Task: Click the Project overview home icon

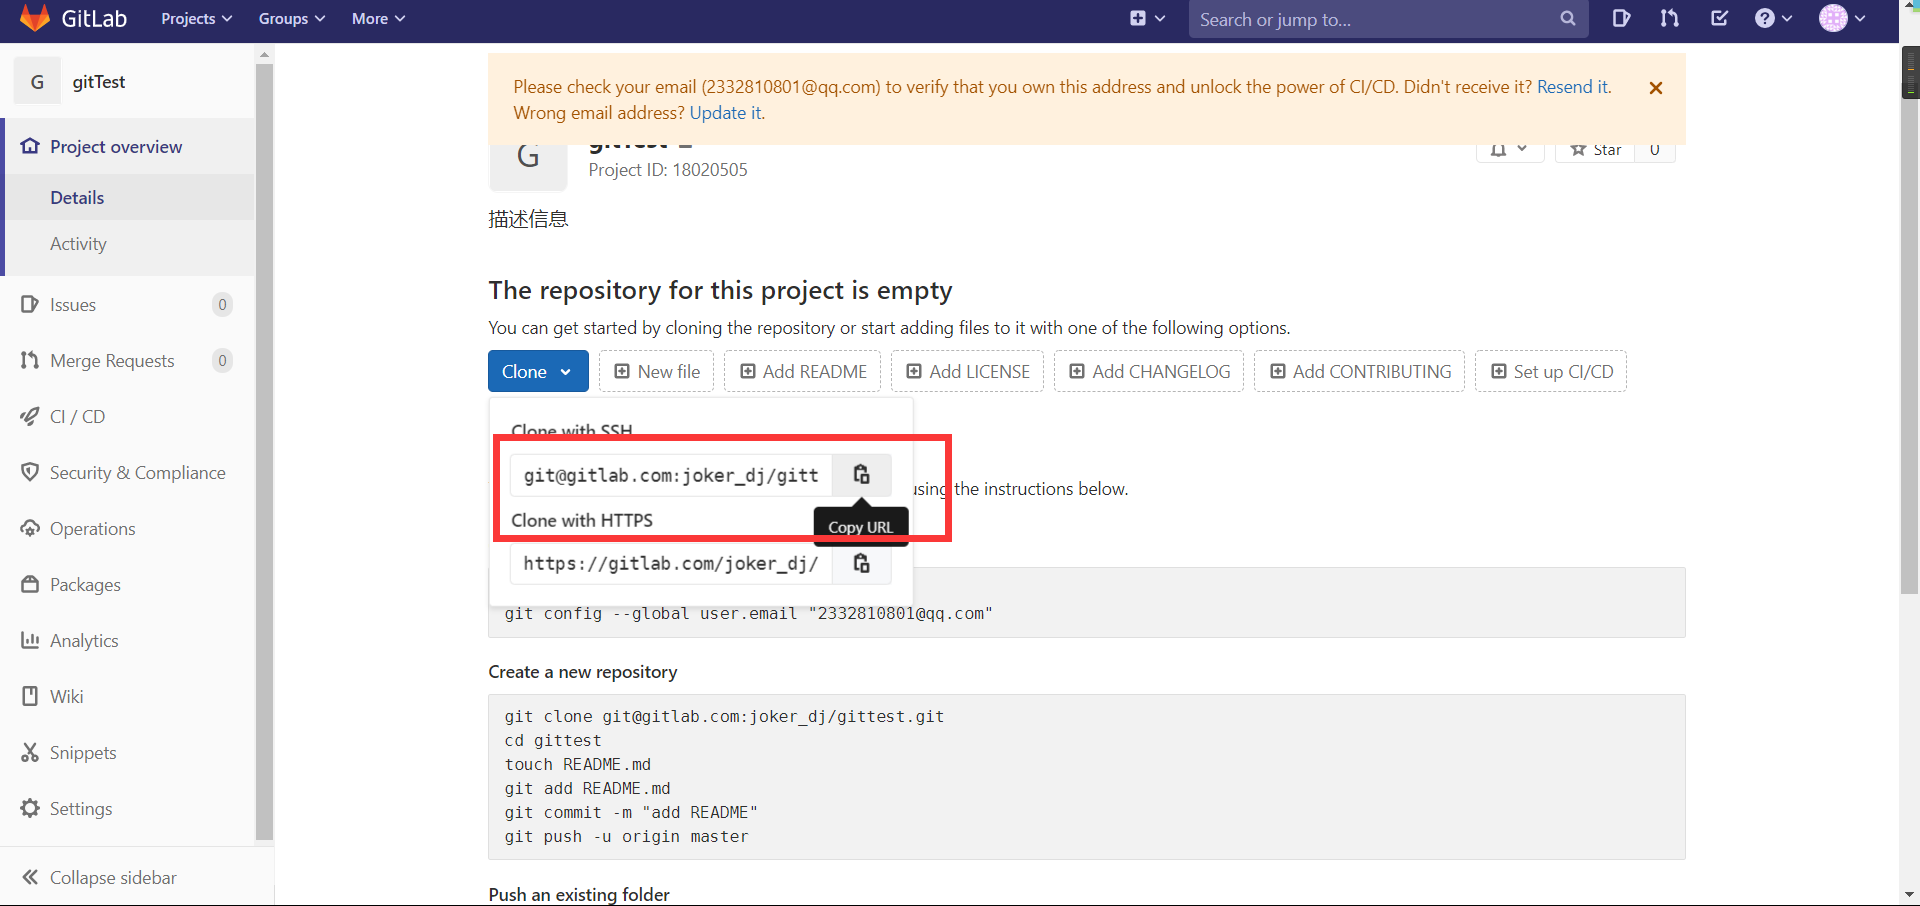Action: click(30, 146)
